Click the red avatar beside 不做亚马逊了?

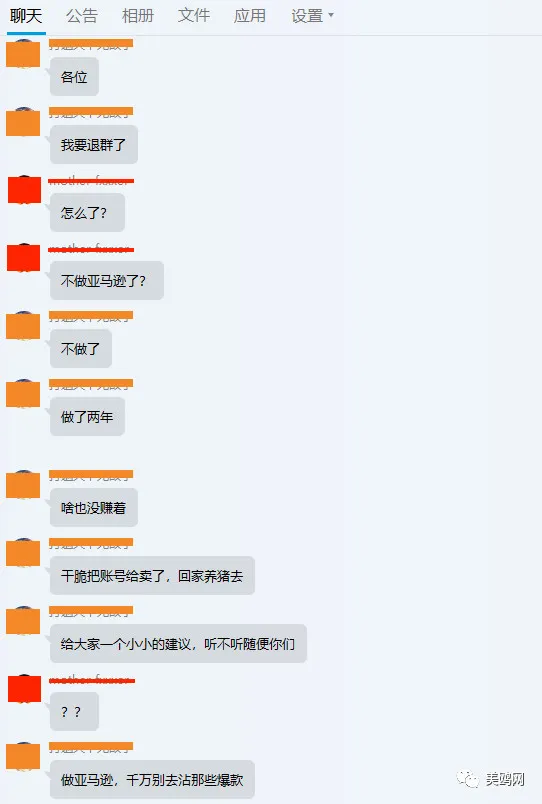tap(24, 257)
